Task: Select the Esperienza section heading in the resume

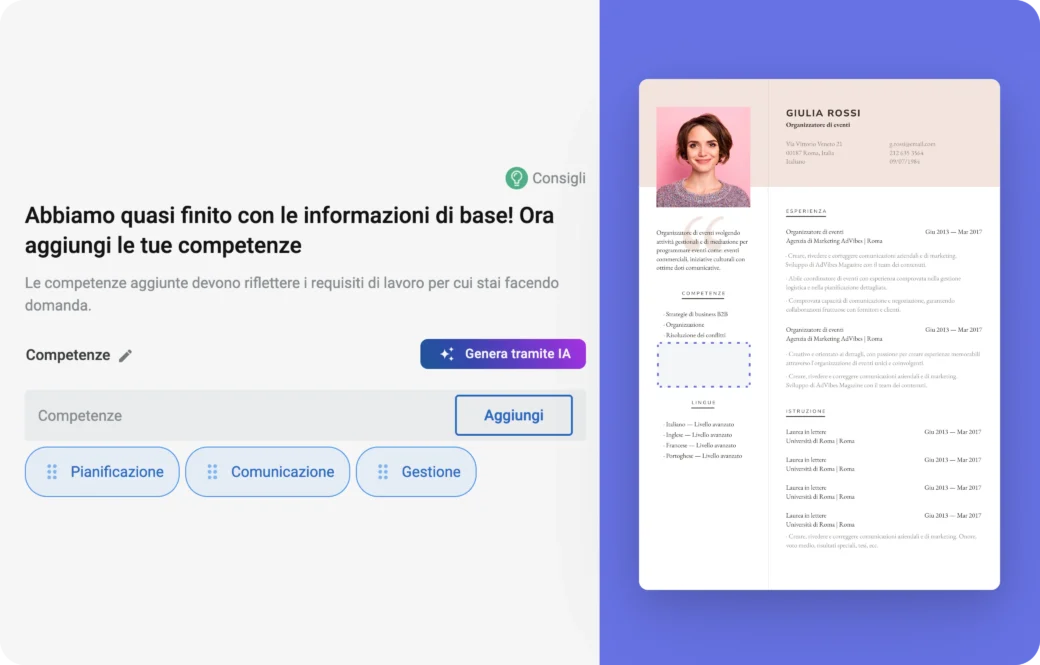Action: coord(806,212)
